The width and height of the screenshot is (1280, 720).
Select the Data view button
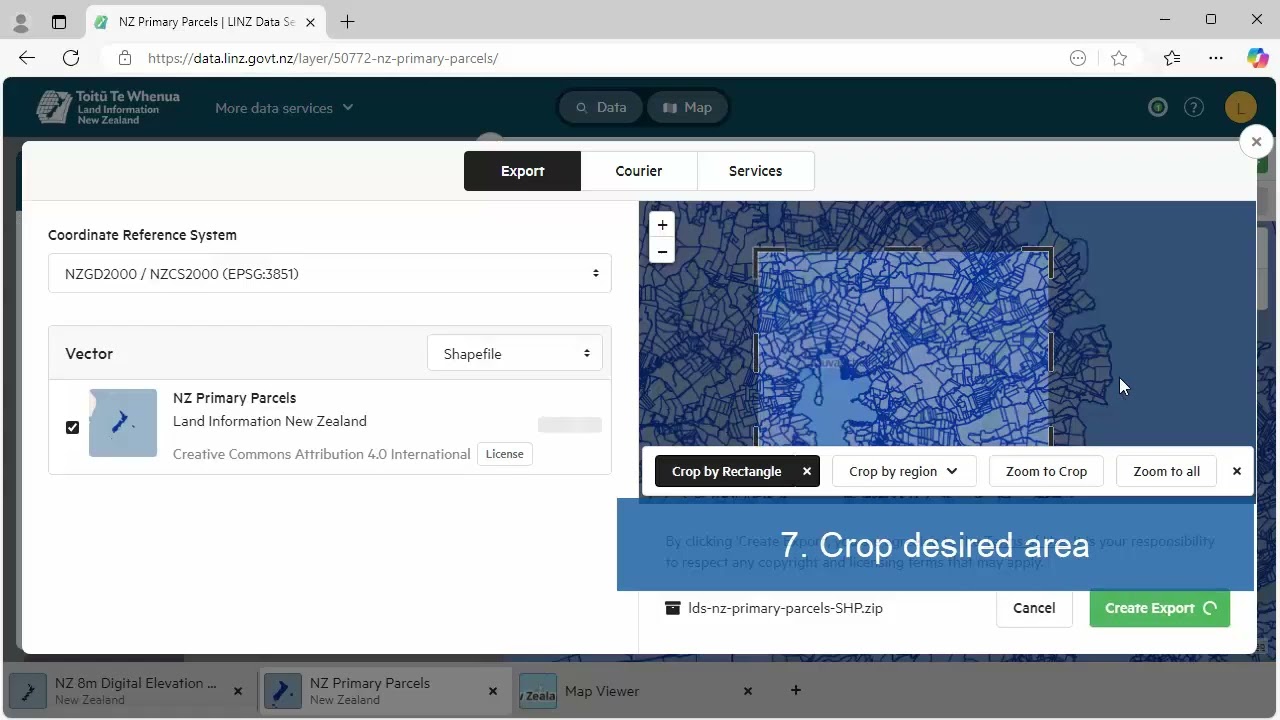click(601, 107)
